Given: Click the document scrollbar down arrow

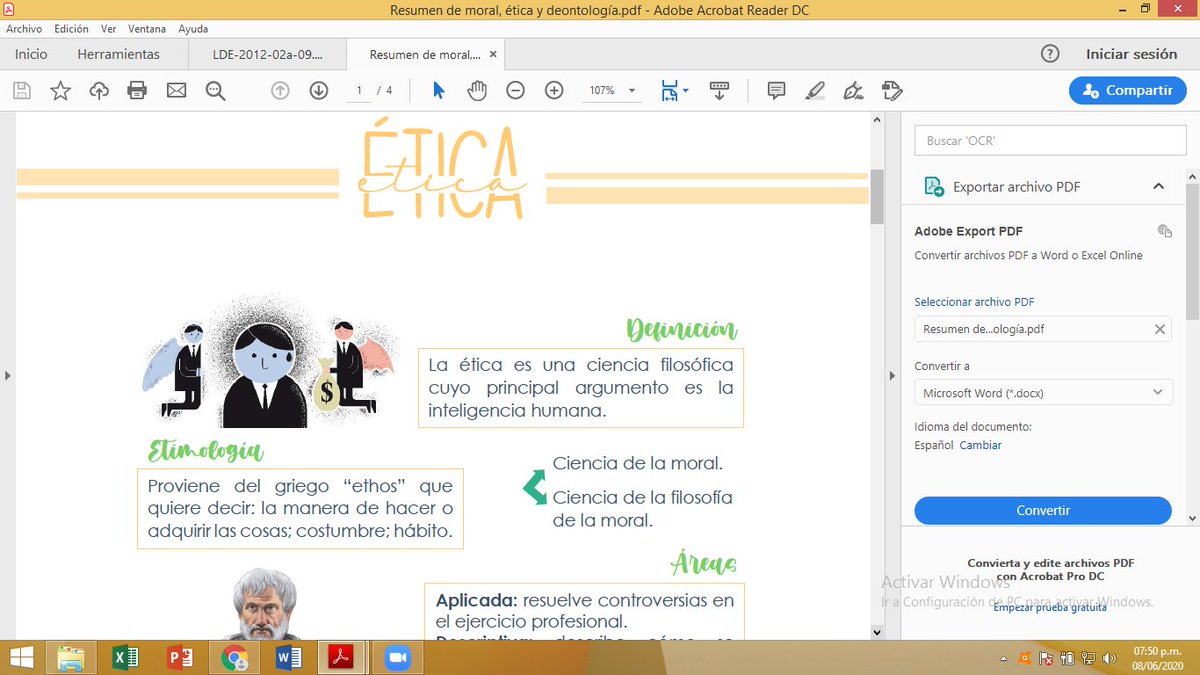Looking at the screenshot, I should [x=877, y=632].
